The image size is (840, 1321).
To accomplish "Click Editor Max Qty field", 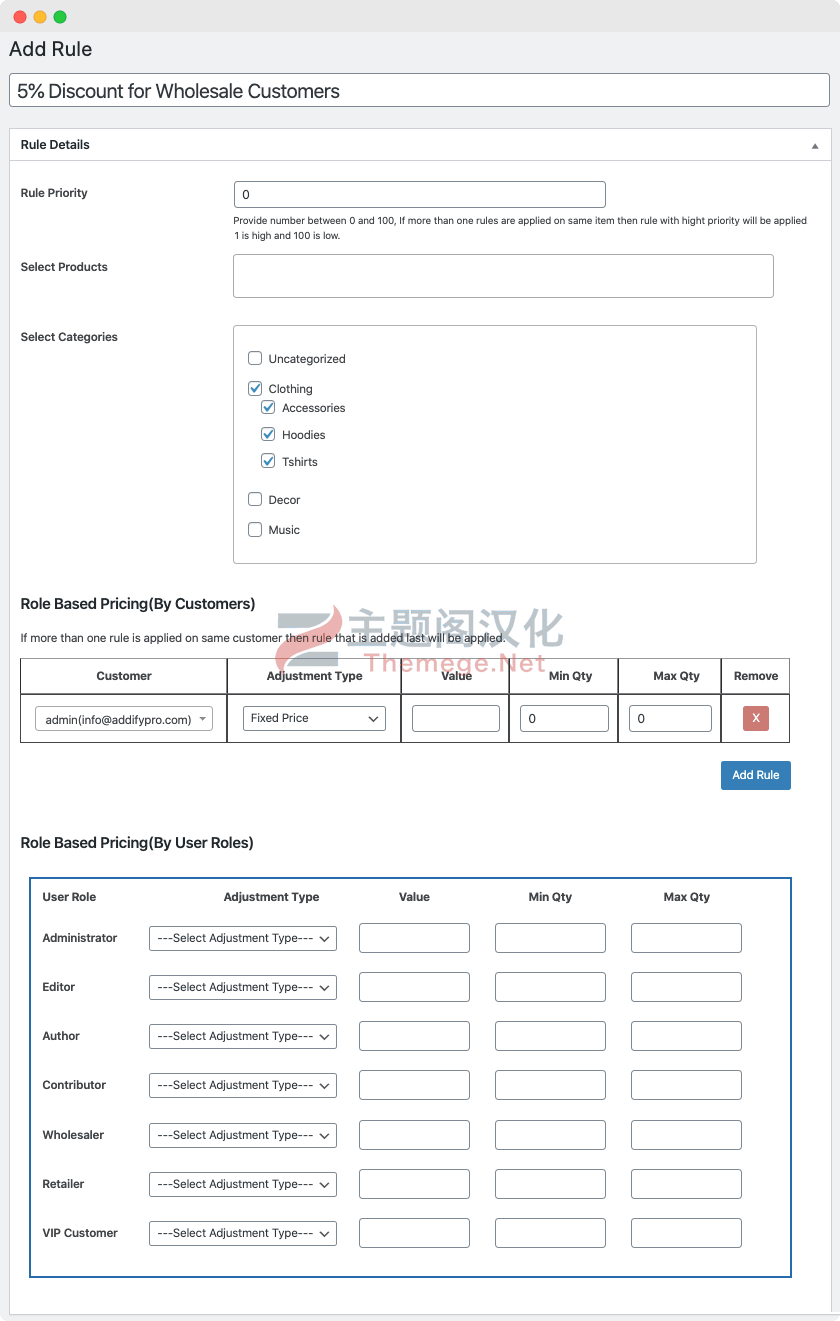I will [x=686, y=987].
